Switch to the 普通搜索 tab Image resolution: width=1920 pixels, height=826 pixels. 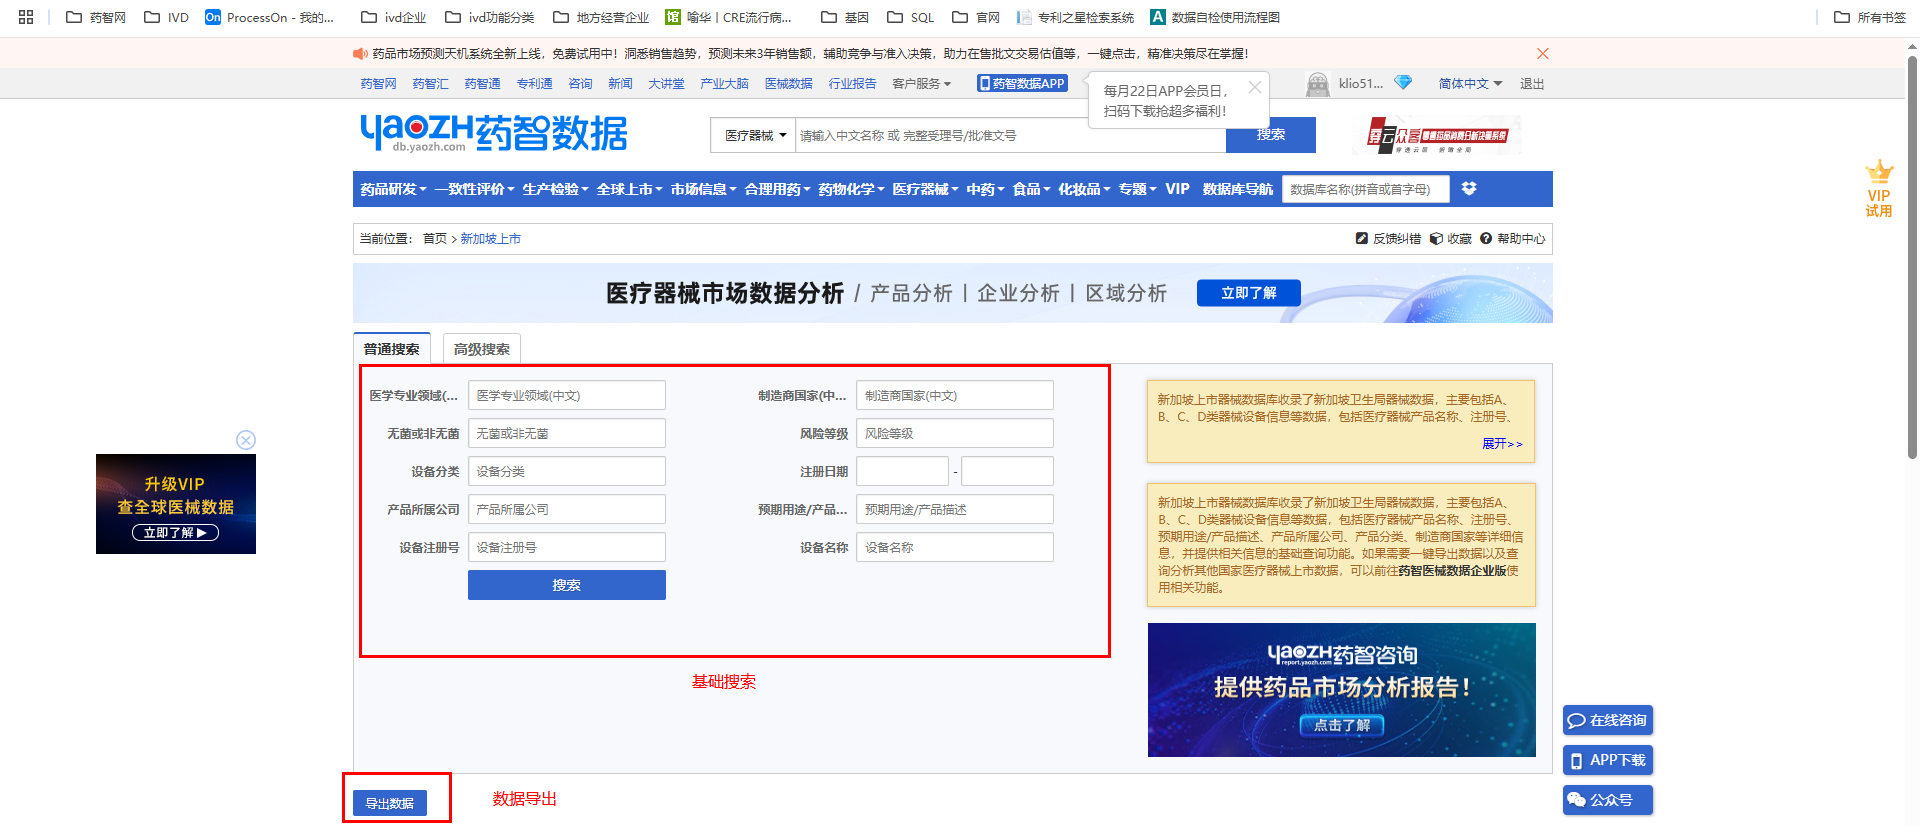point(392,349)
